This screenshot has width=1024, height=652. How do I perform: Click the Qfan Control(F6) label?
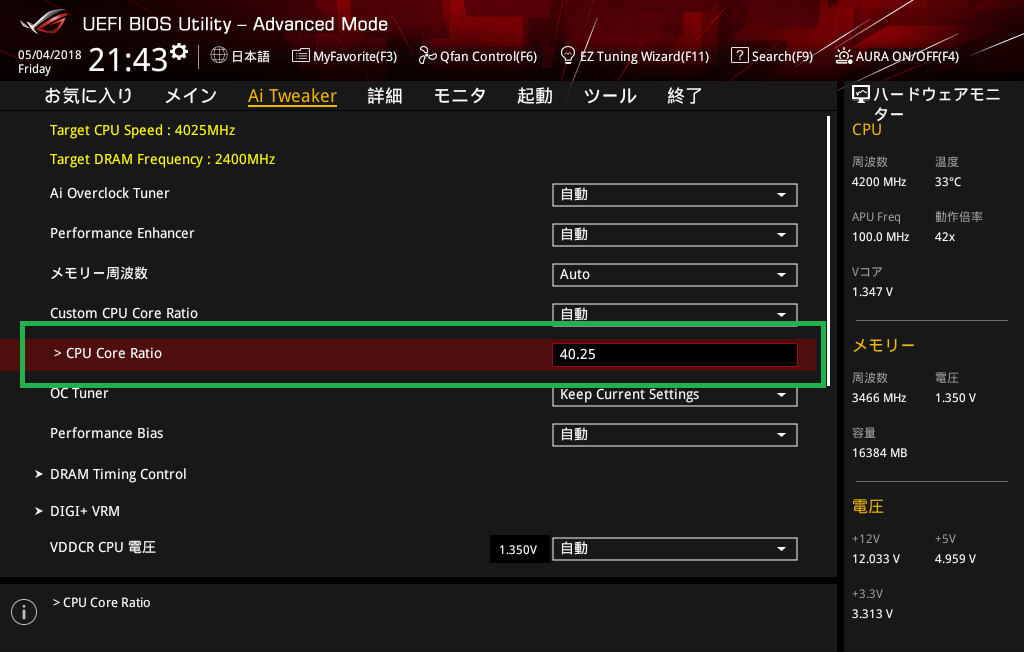(488, 56)
